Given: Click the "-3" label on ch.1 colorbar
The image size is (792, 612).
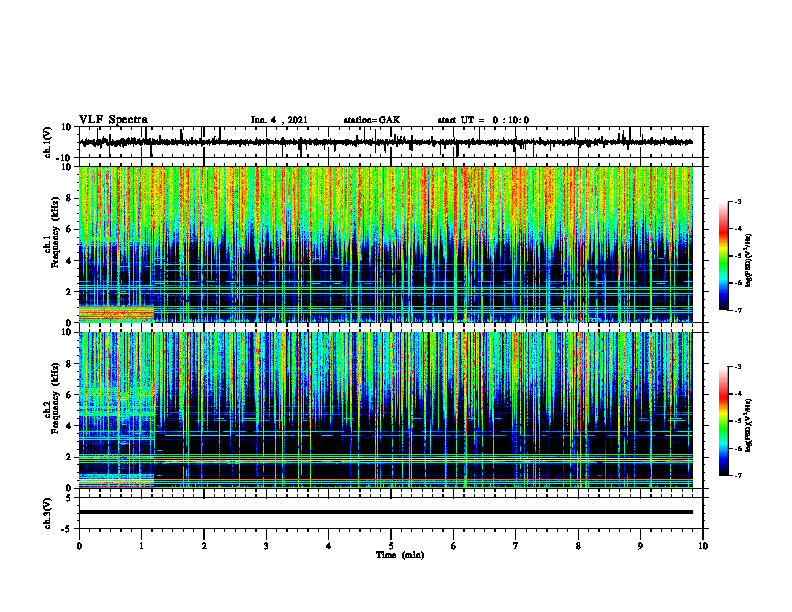Looking at the screenshot, I should pyautogui.click(x=737, y=202).
